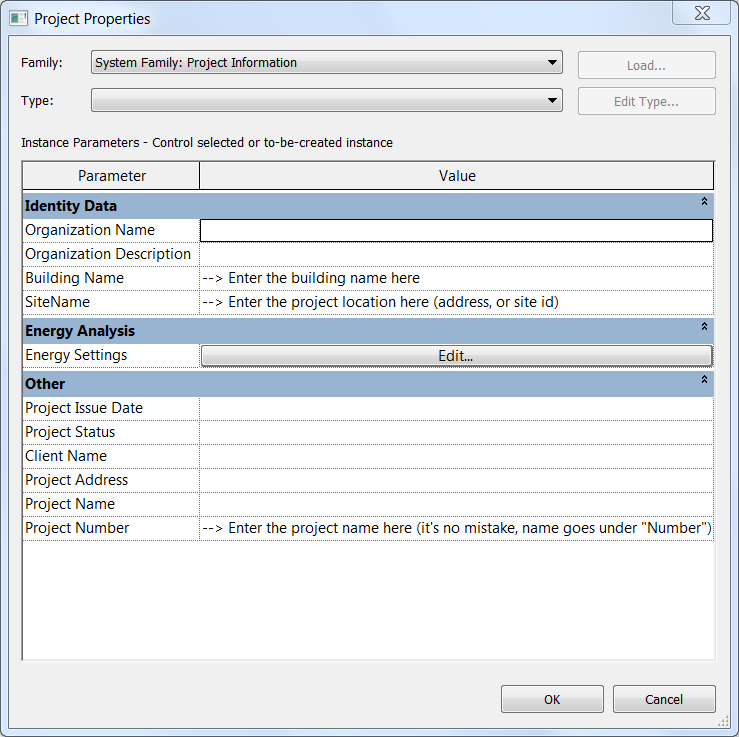This screenshot has height=737, width=739.
Task: Click the Value column header
Action: tap(457, 176)
